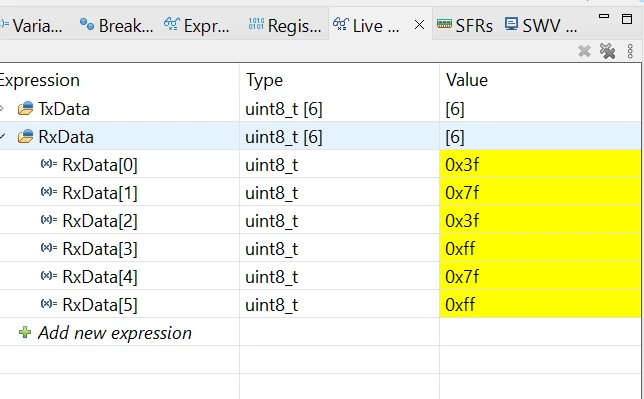Click the RxData type uint8_t [6]
Image resolution: width=644 pixels, height=399 pixels.
pos(284,137)
